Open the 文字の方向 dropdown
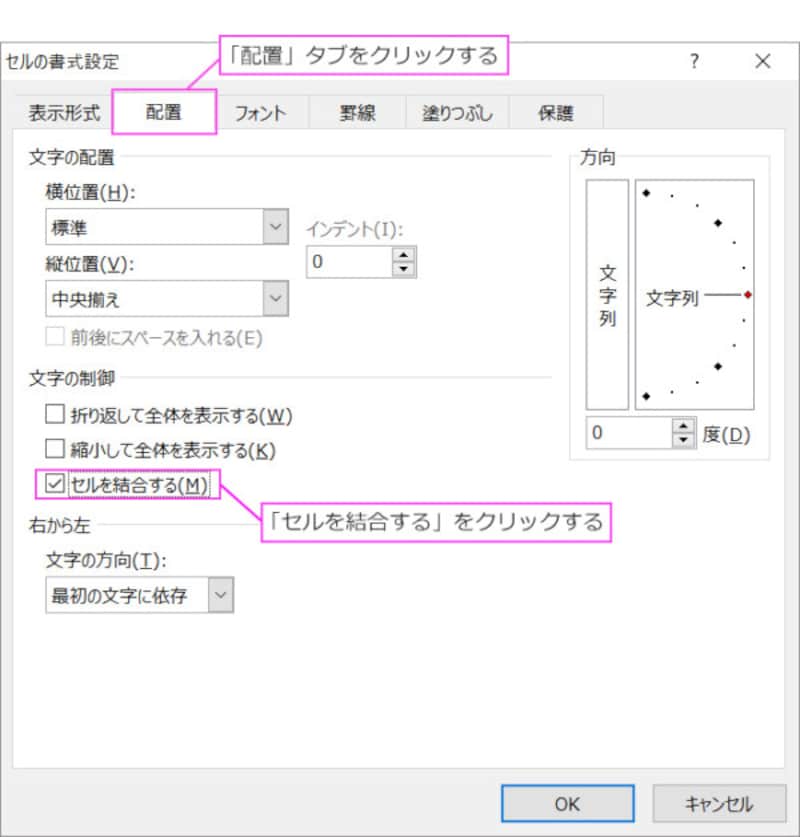This screenshot has height=837, width=800. tap(221, 594)
